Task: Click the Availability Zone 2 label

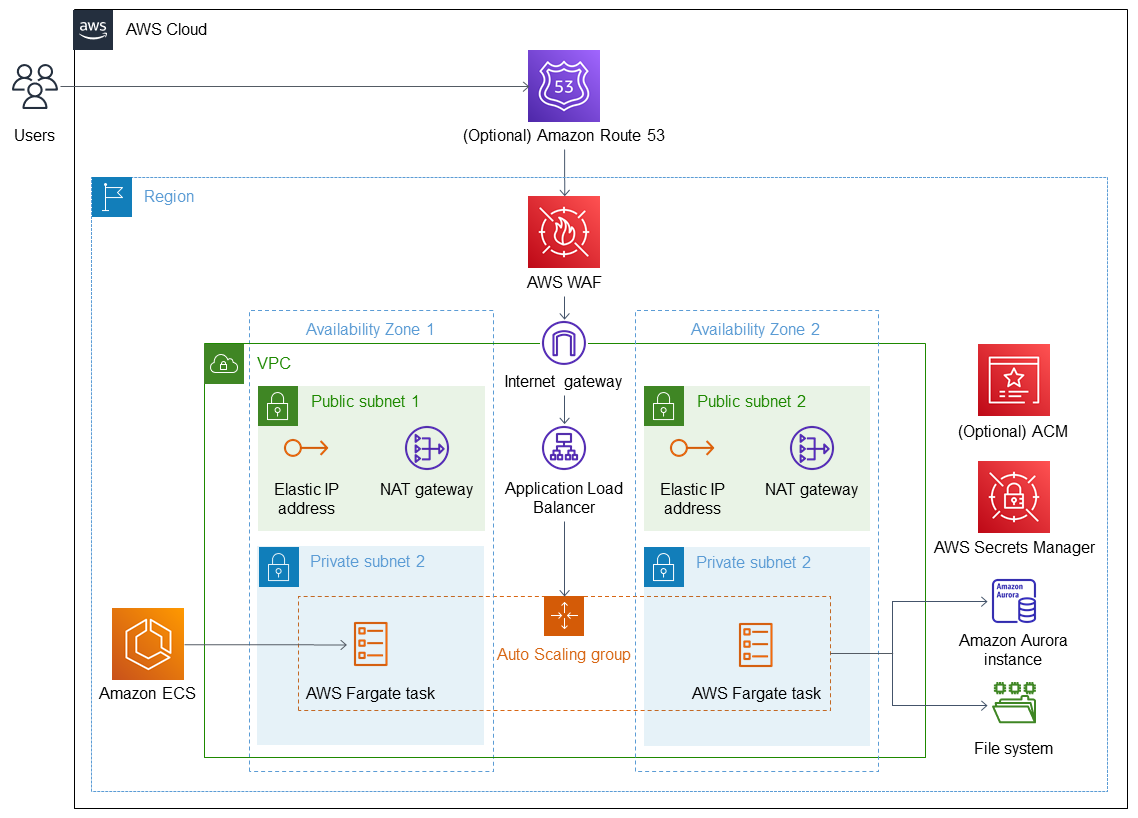Action: tap(755, 329)
